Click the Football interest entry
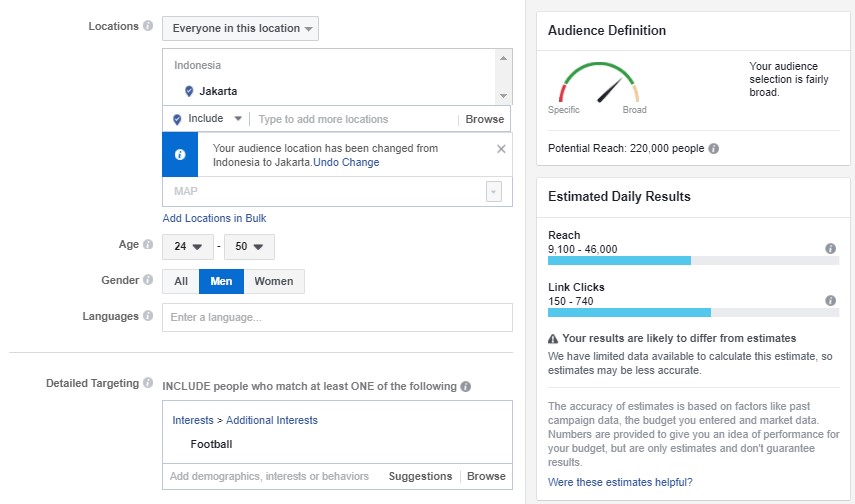The height and width of the screenshot is (504, 855). [x=212, y=444]
